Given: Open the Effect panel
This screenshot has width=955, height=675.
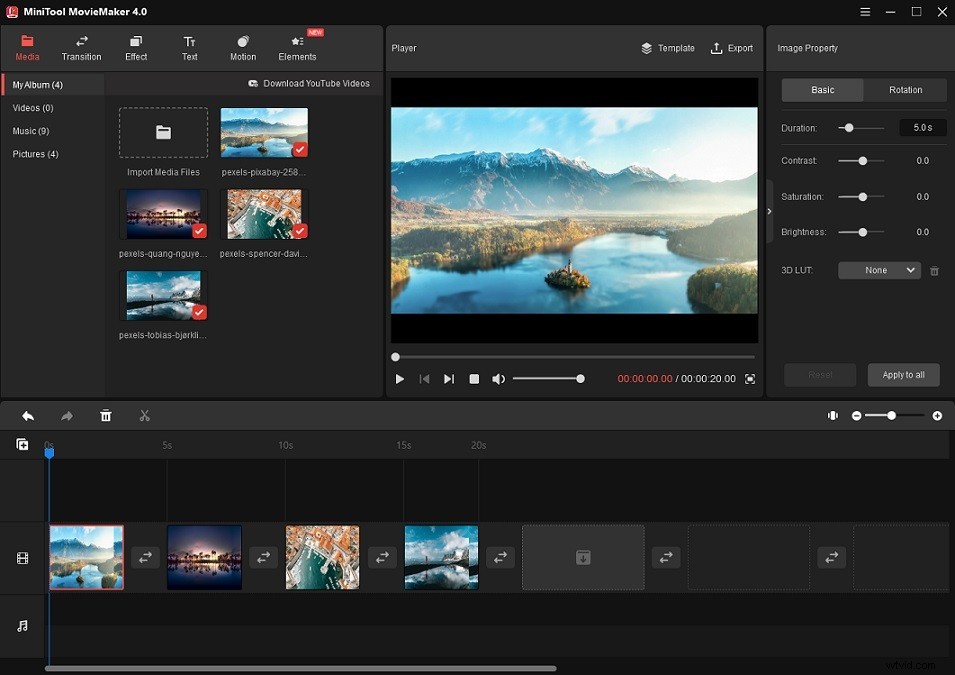Looking at the screenshot, I should point(135,47).
